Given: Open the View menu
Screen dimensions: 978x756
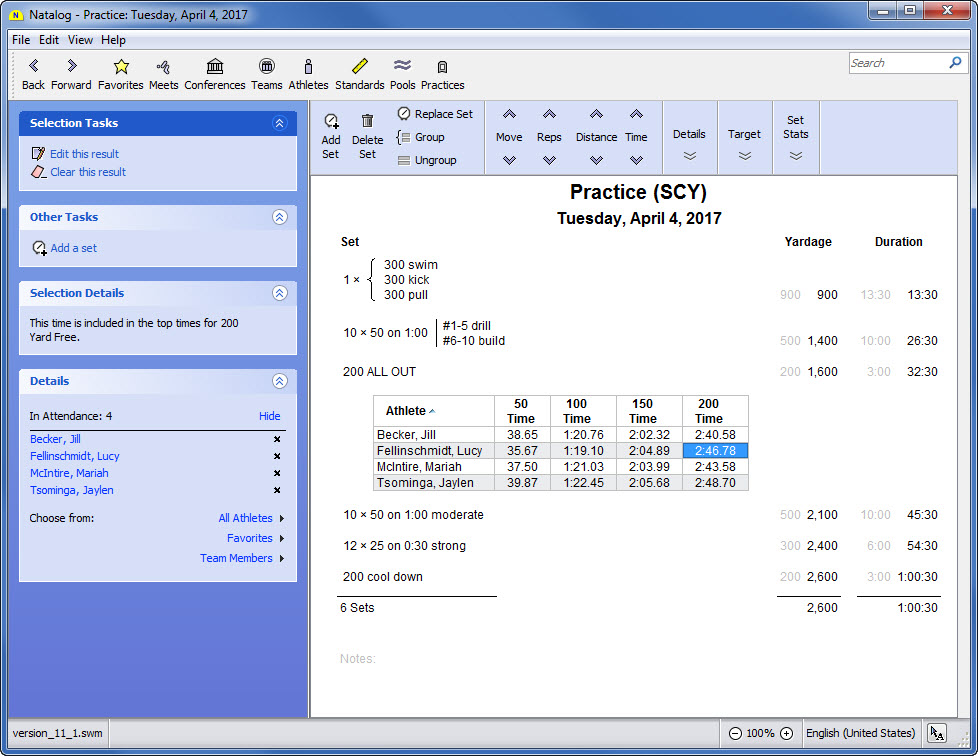Looking at the screenshot, I should click(80, 40).
